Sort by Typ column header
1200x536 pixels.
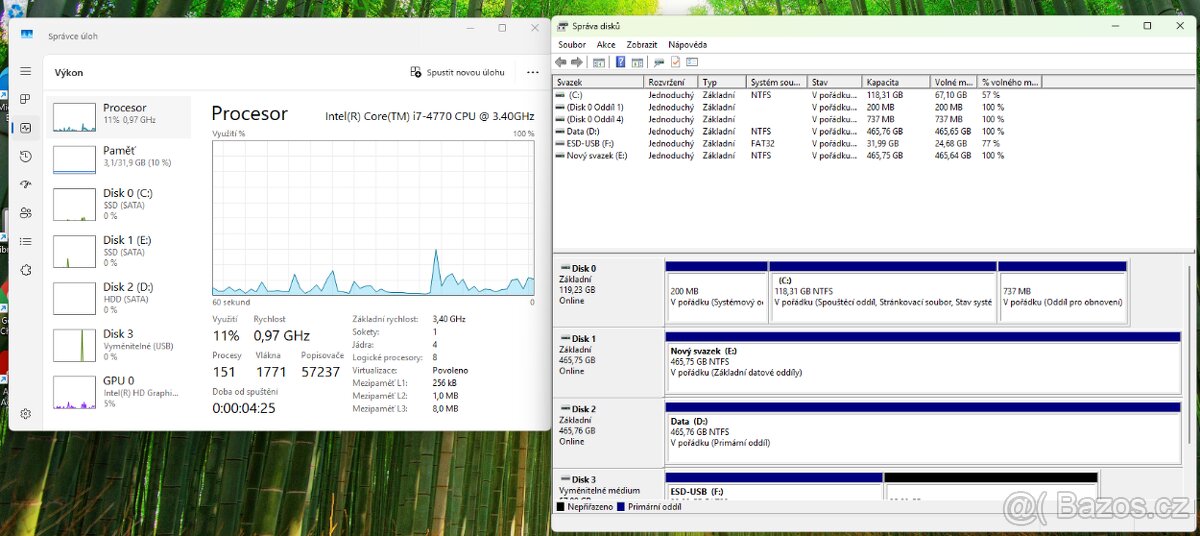tap(723, 82)
